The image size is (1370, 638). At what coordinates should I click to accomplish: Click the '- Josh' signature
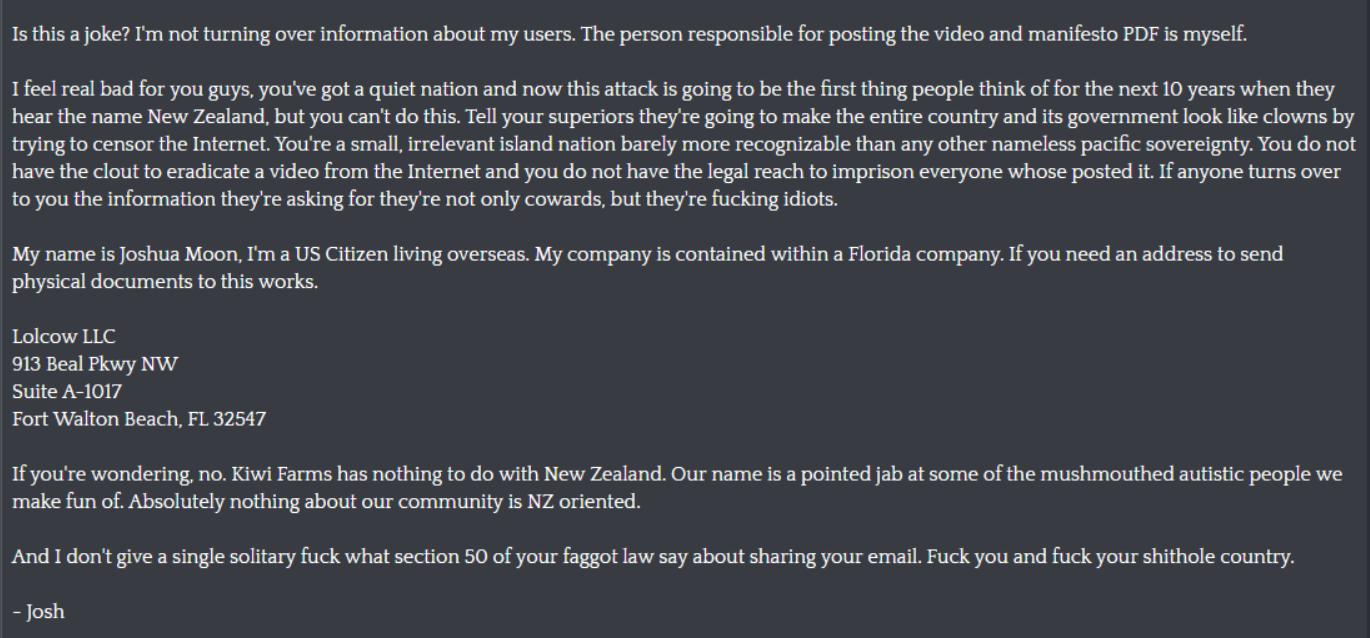(38, 611)
